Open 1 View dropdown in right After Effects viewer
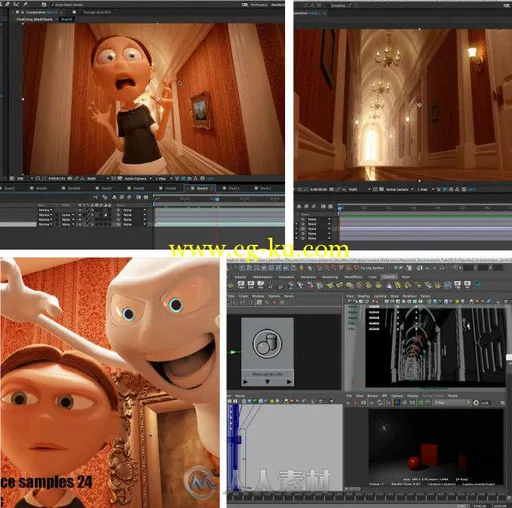 coord(426,189)
